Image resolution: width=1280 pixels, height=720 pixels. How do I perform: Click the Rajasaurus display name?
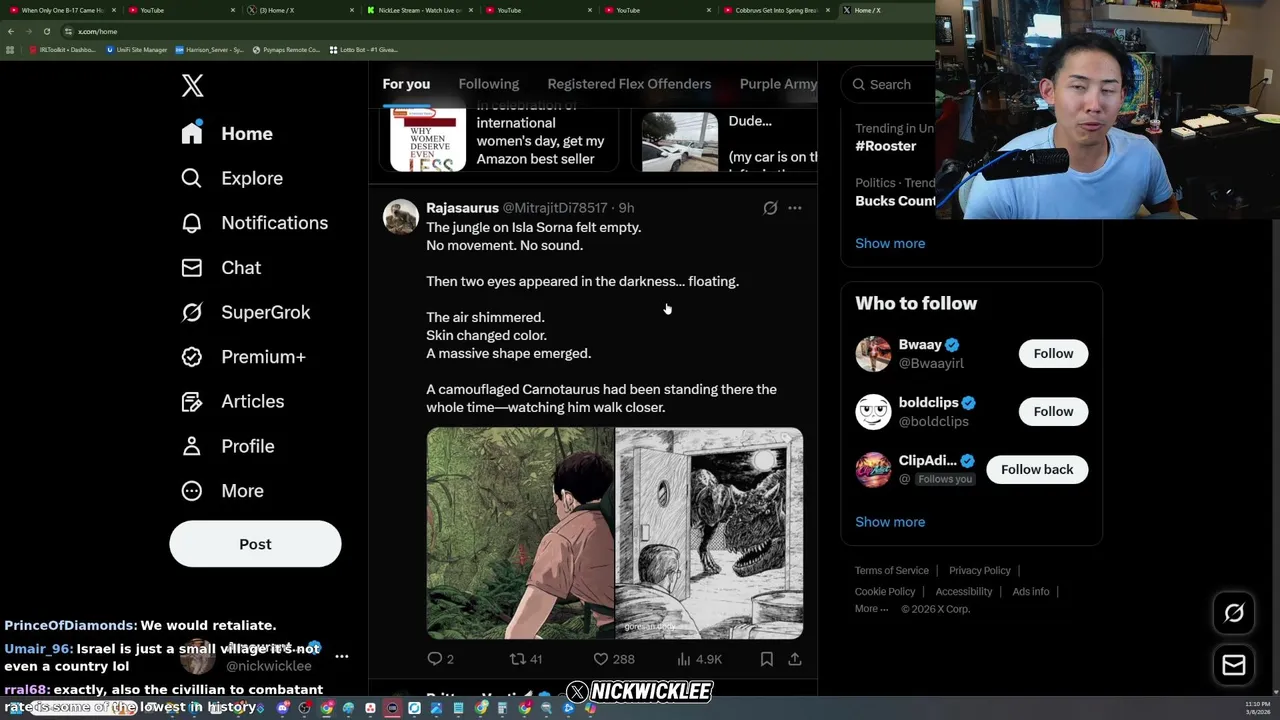[x=462, y=208]
